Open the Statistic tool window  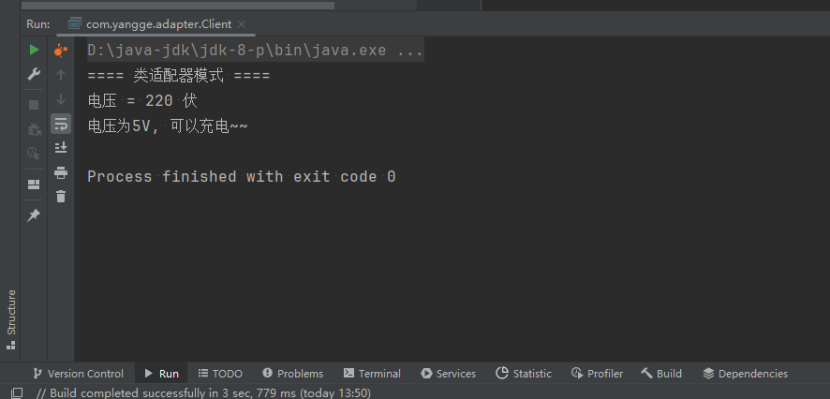pyautogui.click(x=524, y=374)
